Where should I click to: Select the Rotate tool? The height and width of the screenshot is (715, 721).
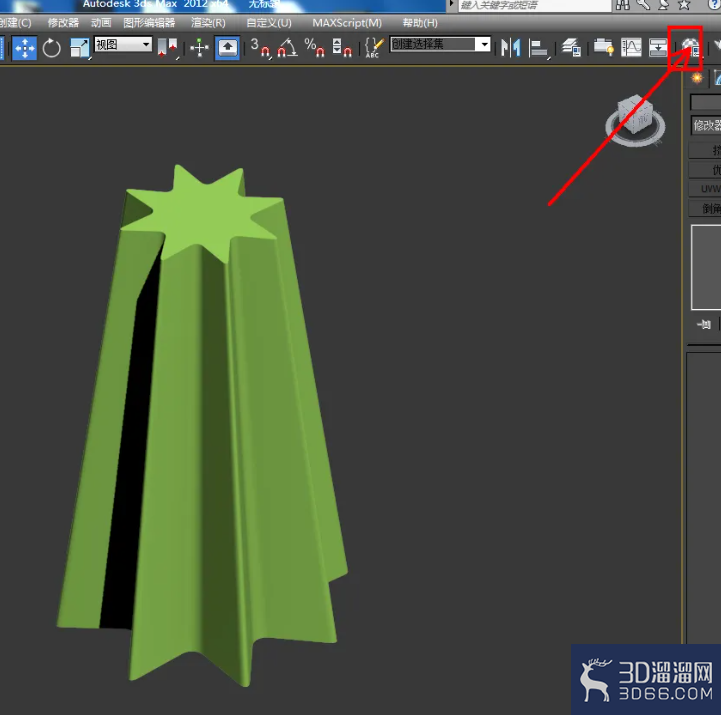tap(52, 47)
